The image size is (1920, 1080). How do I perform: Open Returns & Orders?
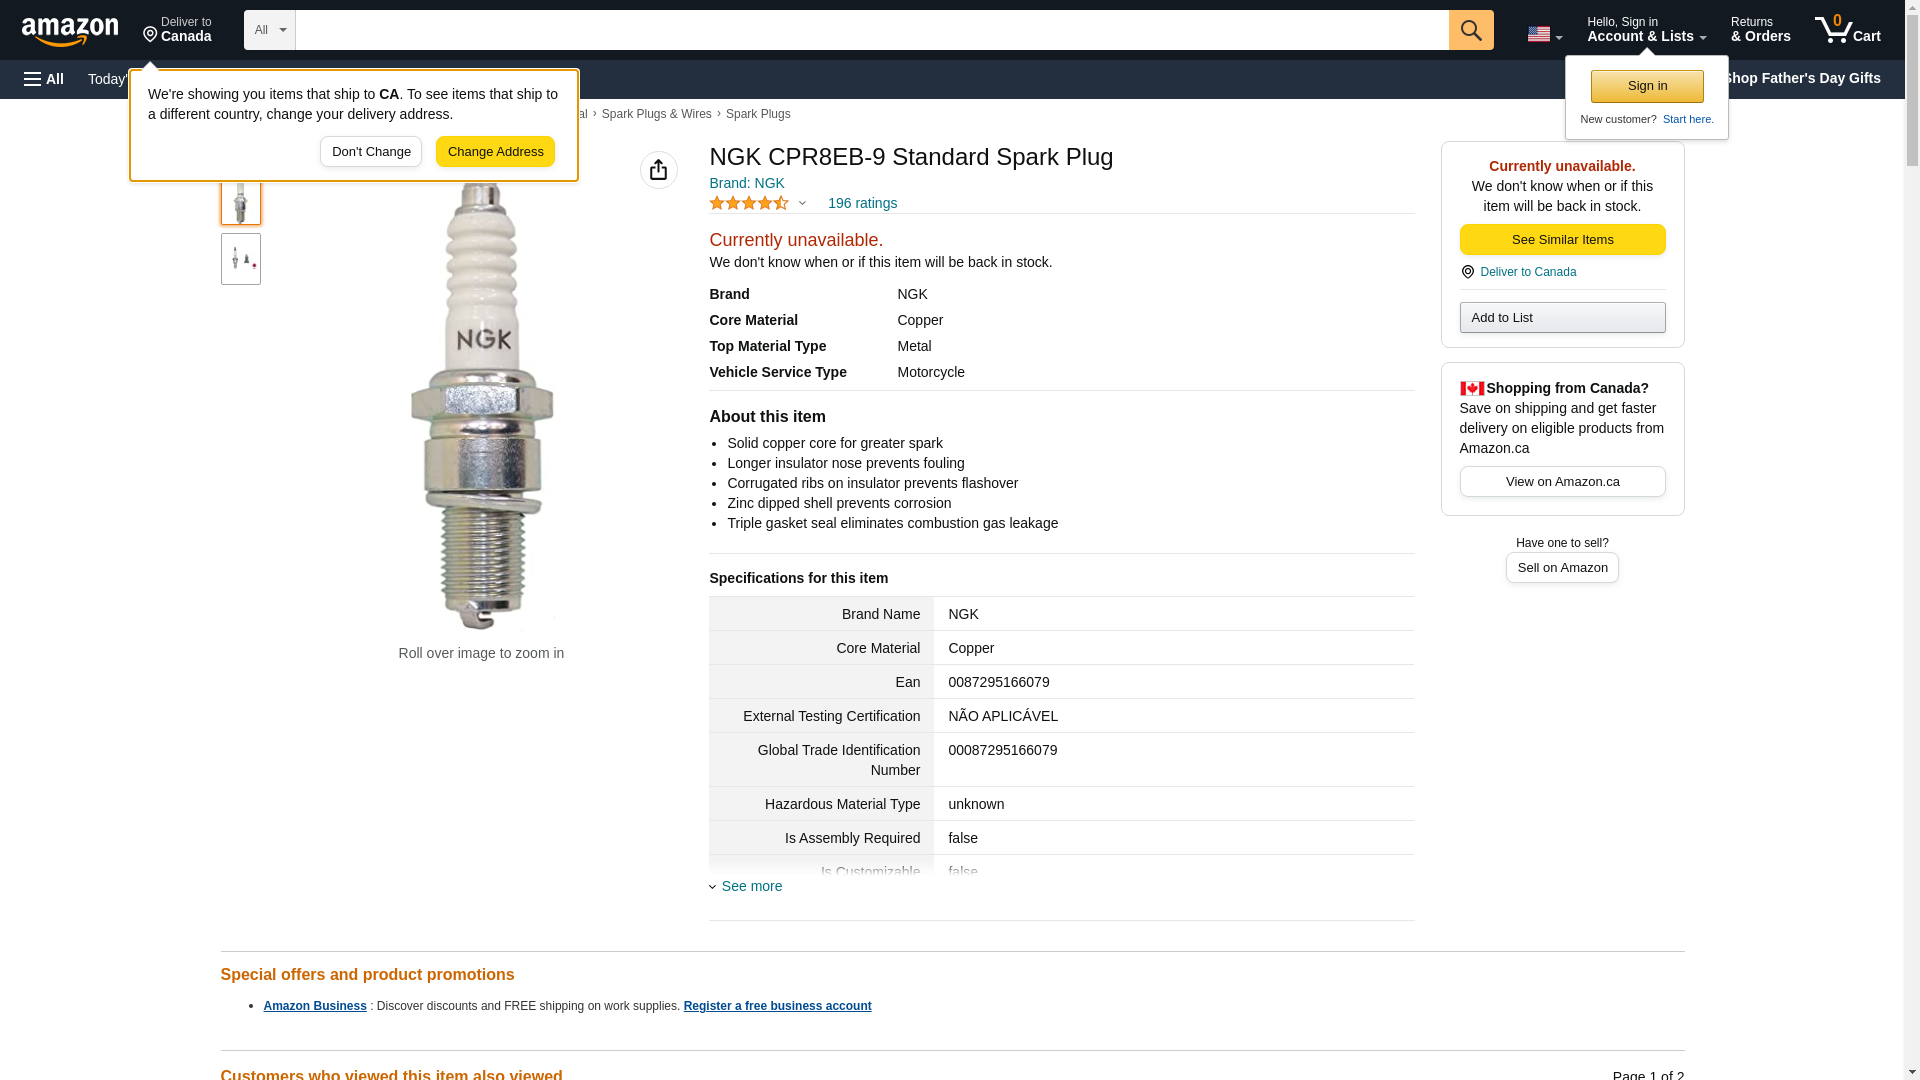click(1760, 30)
